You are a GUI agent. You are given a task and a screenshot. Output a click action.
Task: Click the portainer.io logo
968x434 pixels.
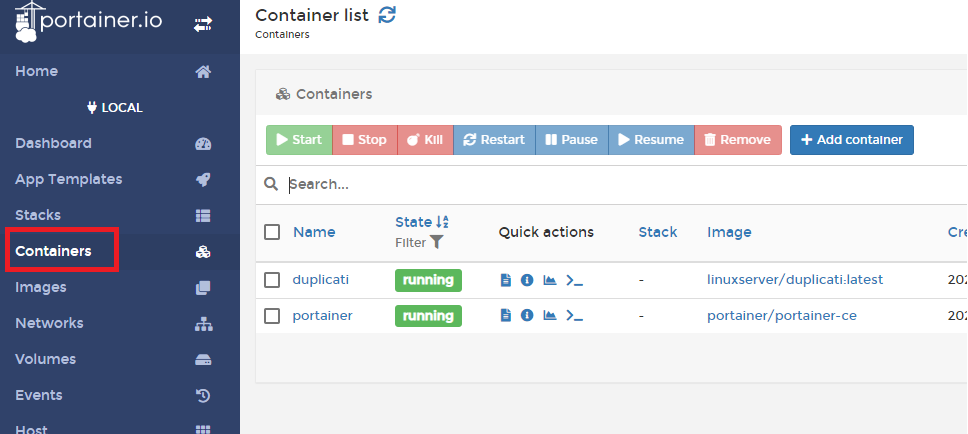[88, 22]
